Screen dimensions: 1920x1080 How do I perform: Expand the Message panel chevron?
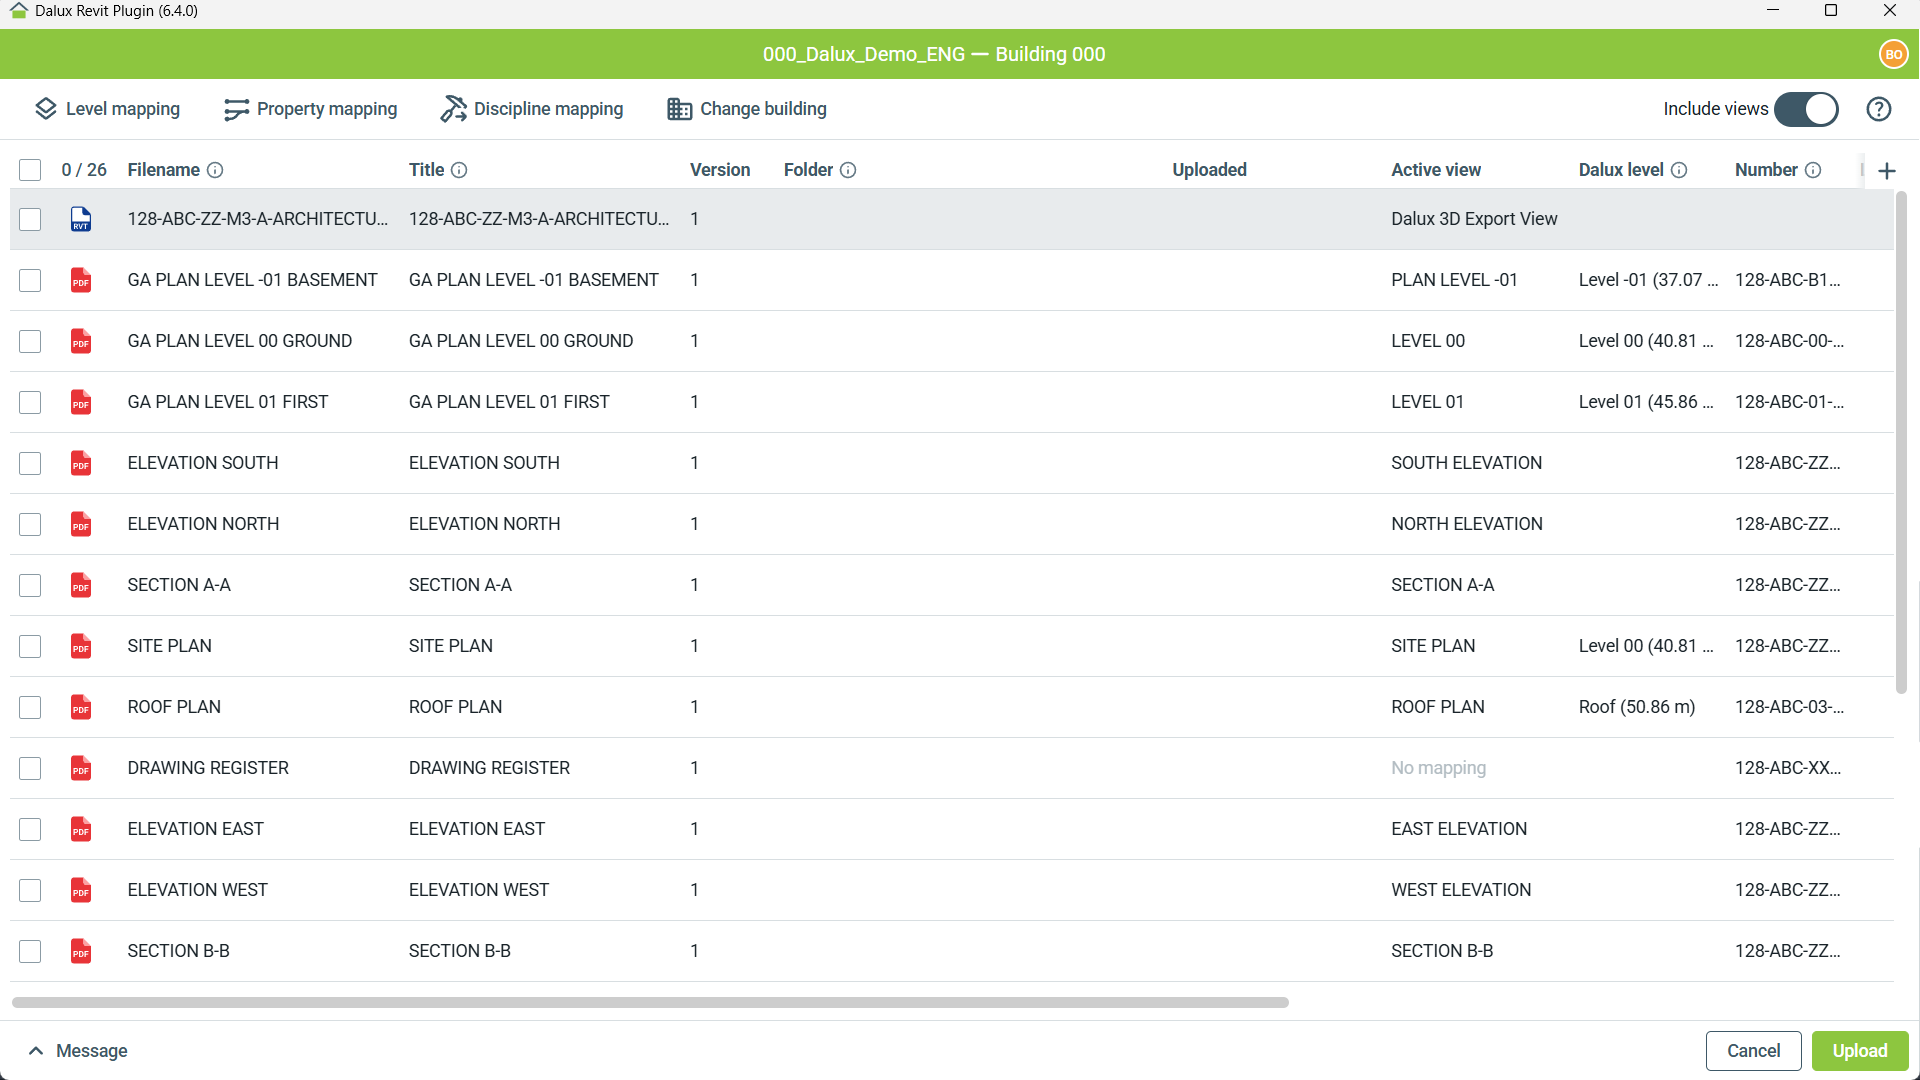36,1051
